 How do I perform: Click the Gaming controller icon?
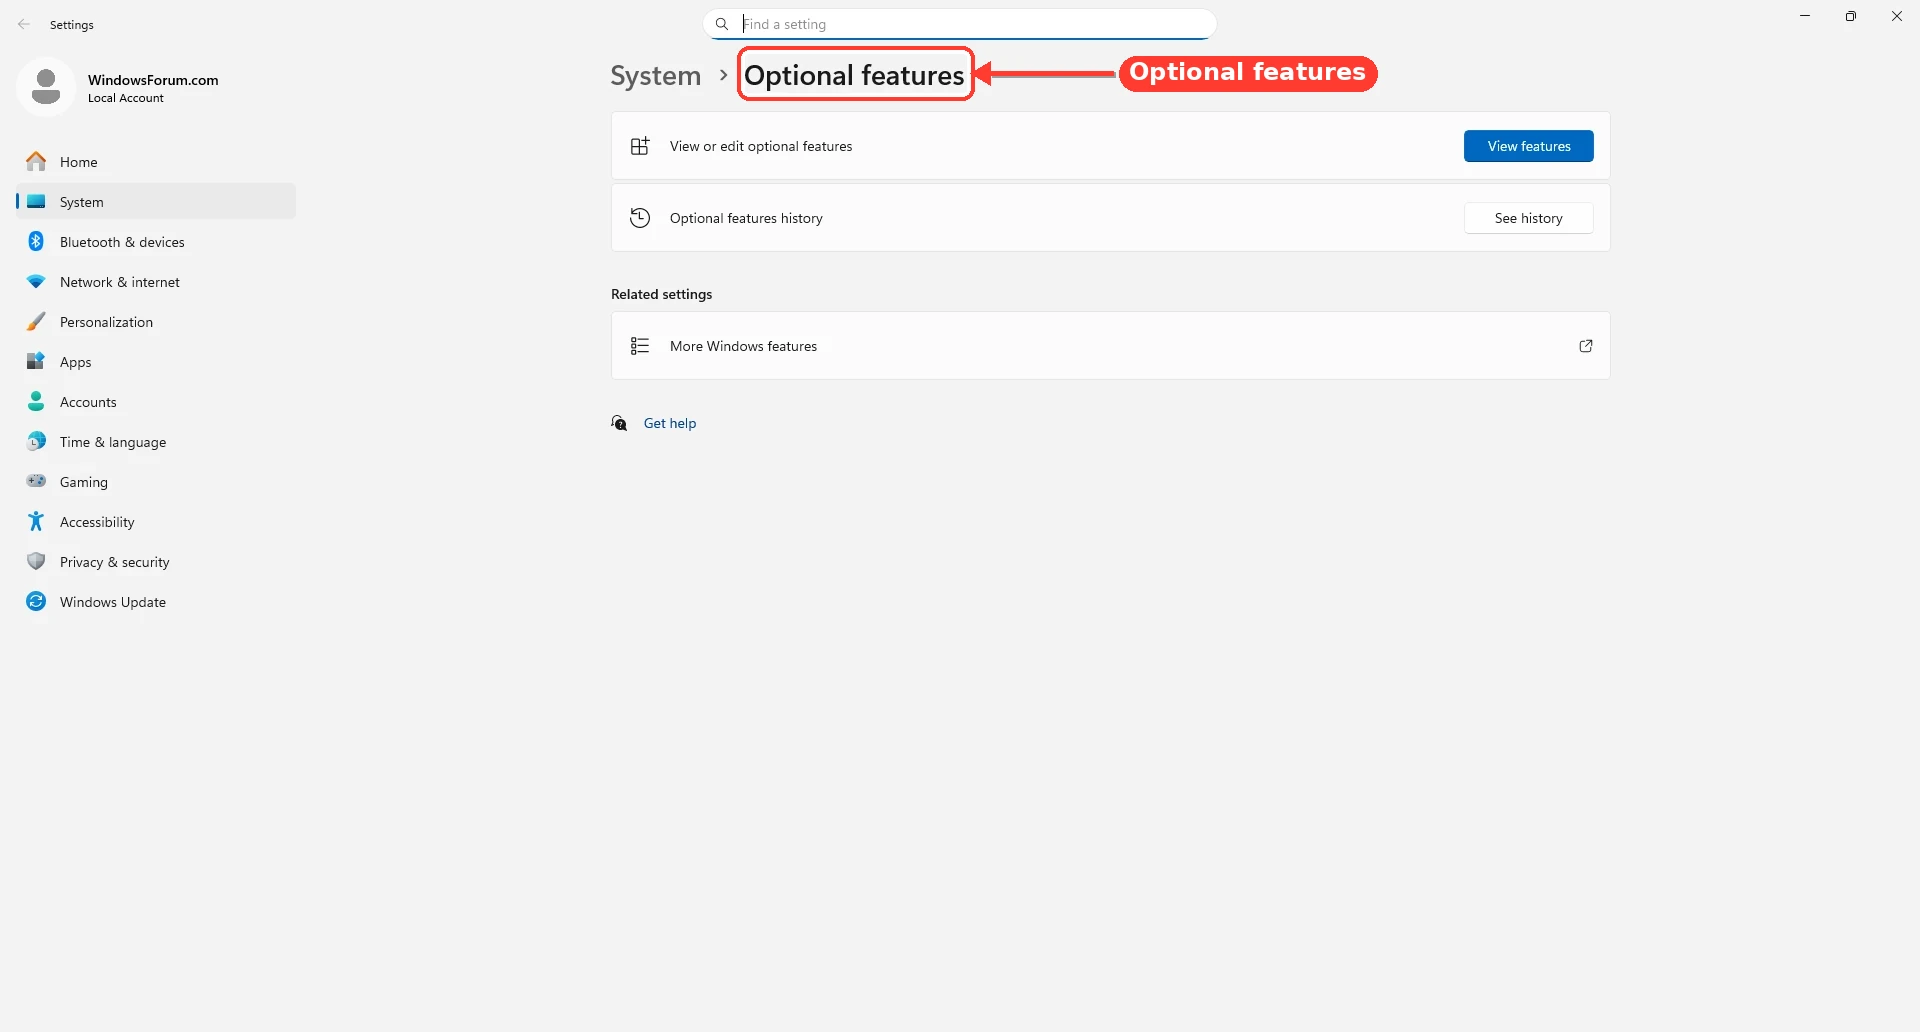coord(36,481)
